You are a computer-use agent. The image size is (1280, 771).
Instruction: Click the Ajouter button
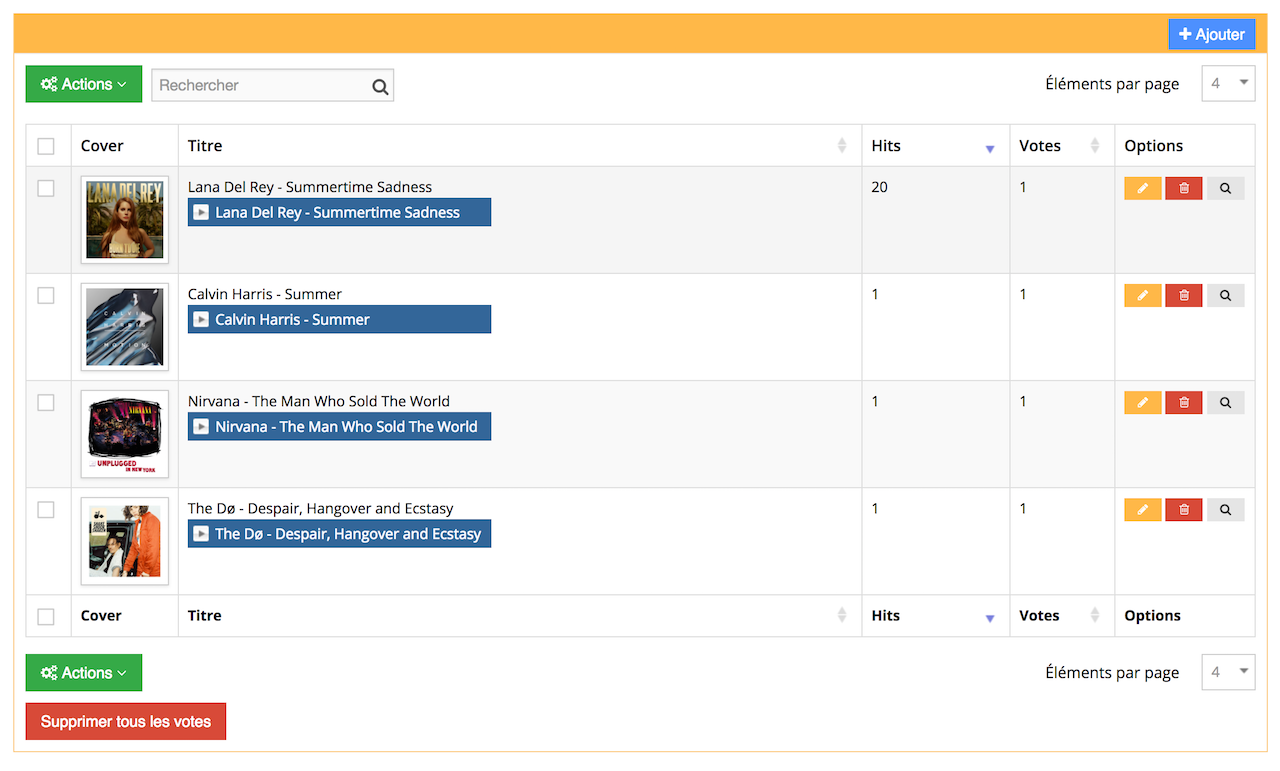tap(1212, 34)
